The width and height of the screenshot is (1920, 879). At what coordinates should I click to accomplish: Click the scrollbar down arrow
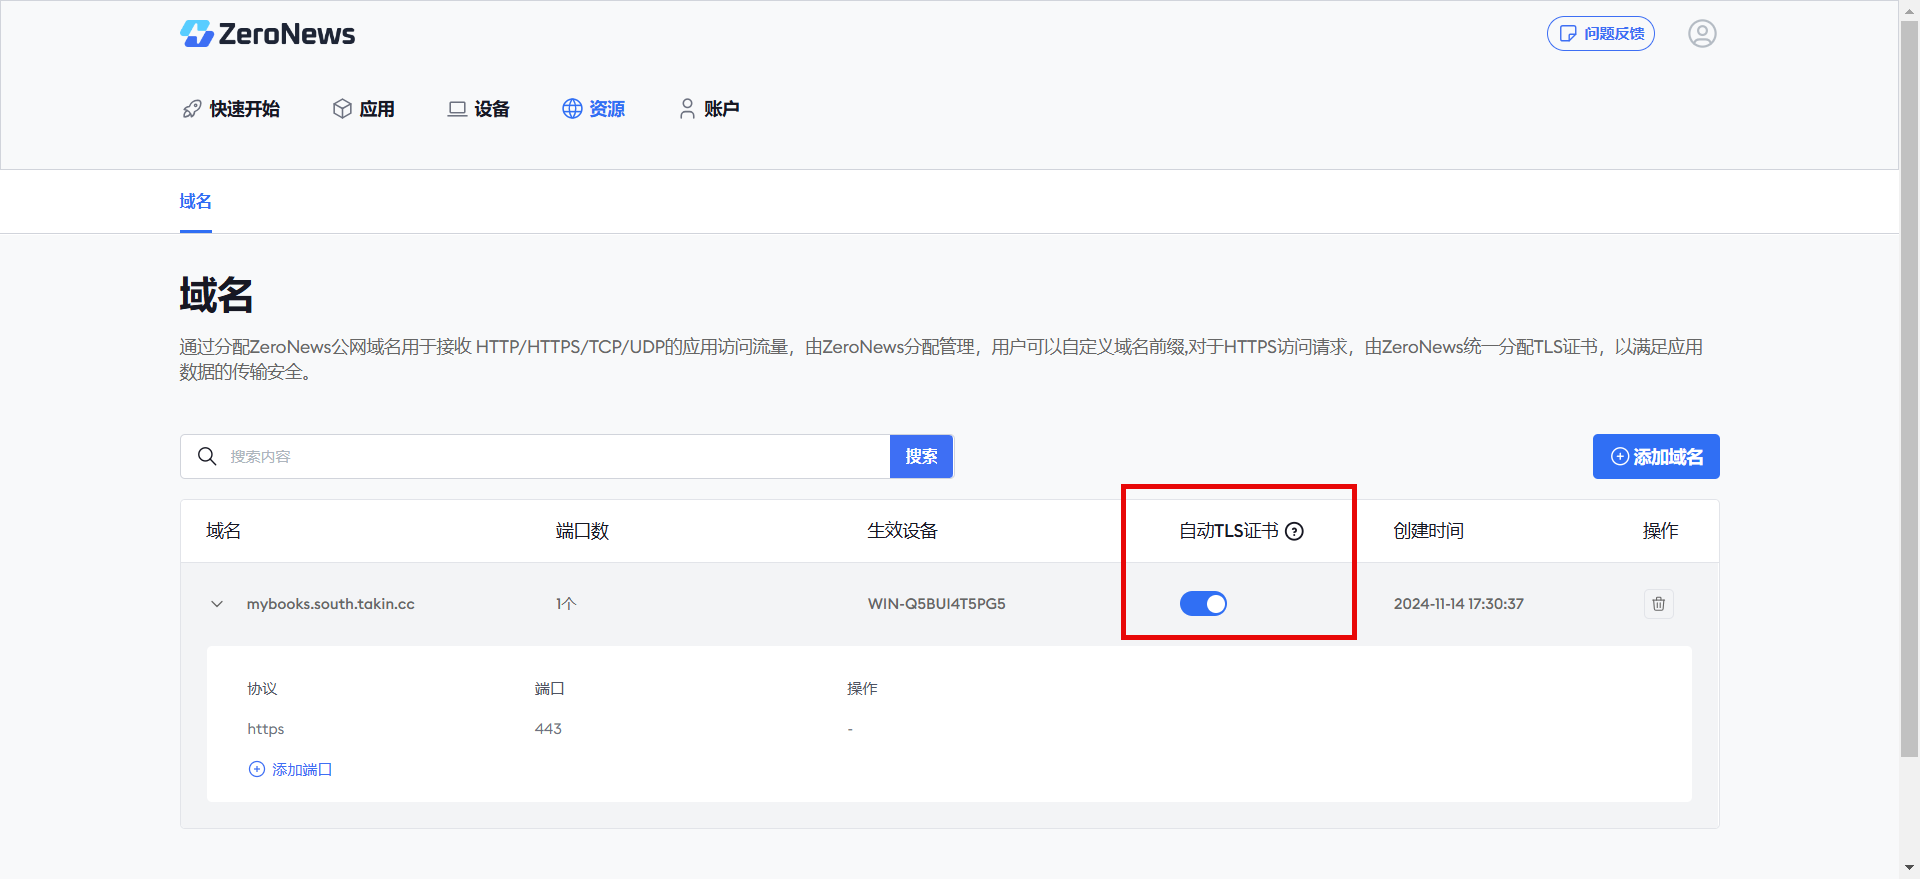coord(1909,869)
